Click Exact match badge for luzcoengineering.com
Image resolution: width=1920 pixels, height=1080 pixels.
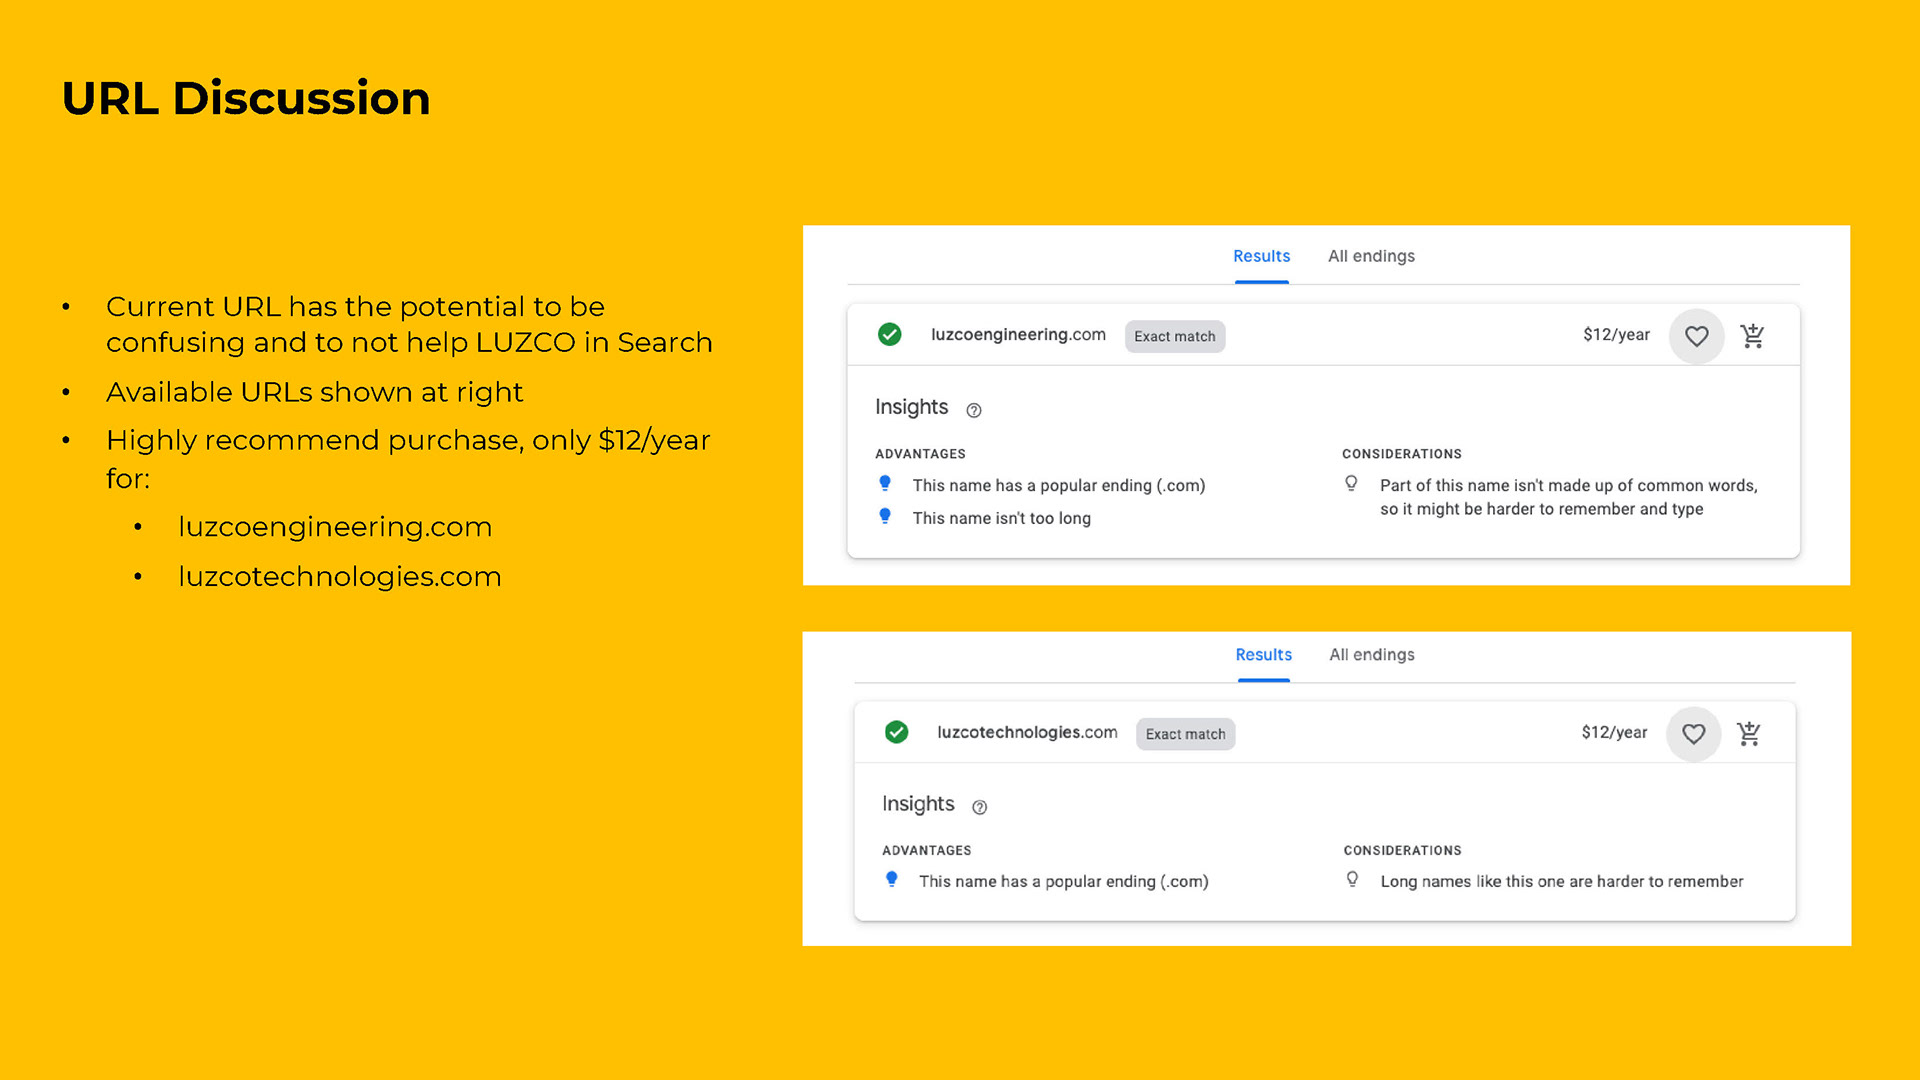click(1174, 337)
